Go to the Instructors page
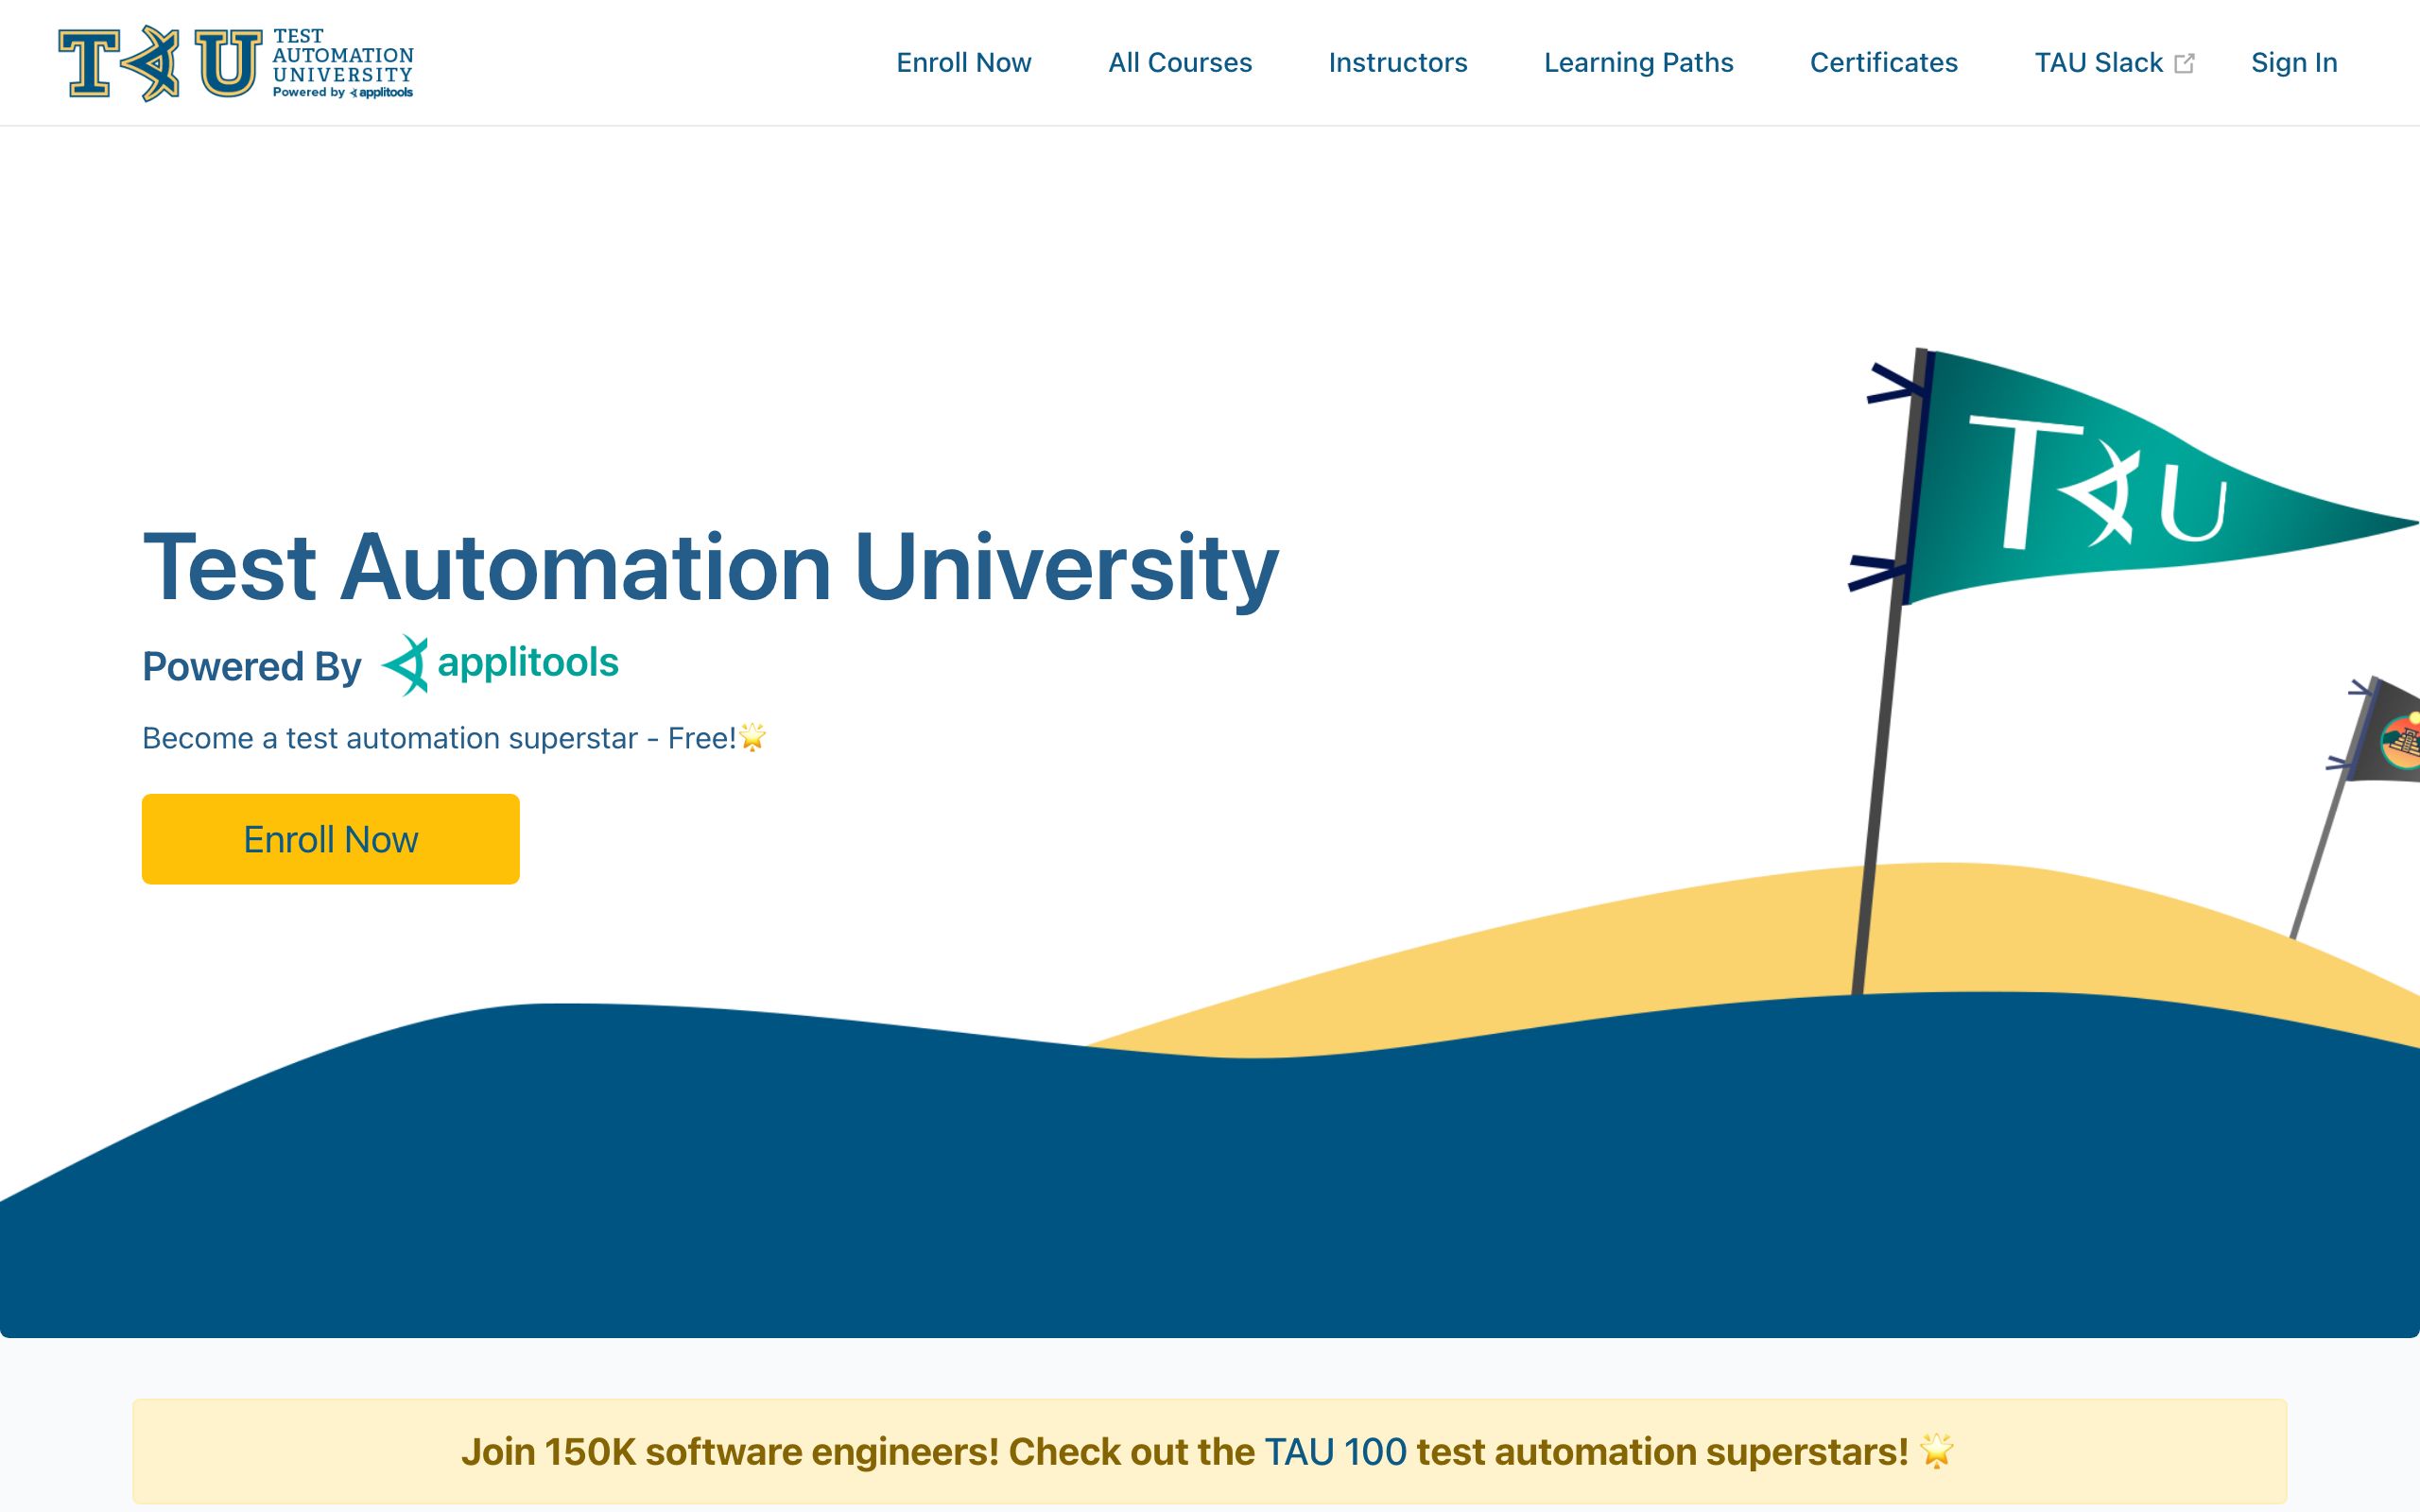 [1397, 63]
